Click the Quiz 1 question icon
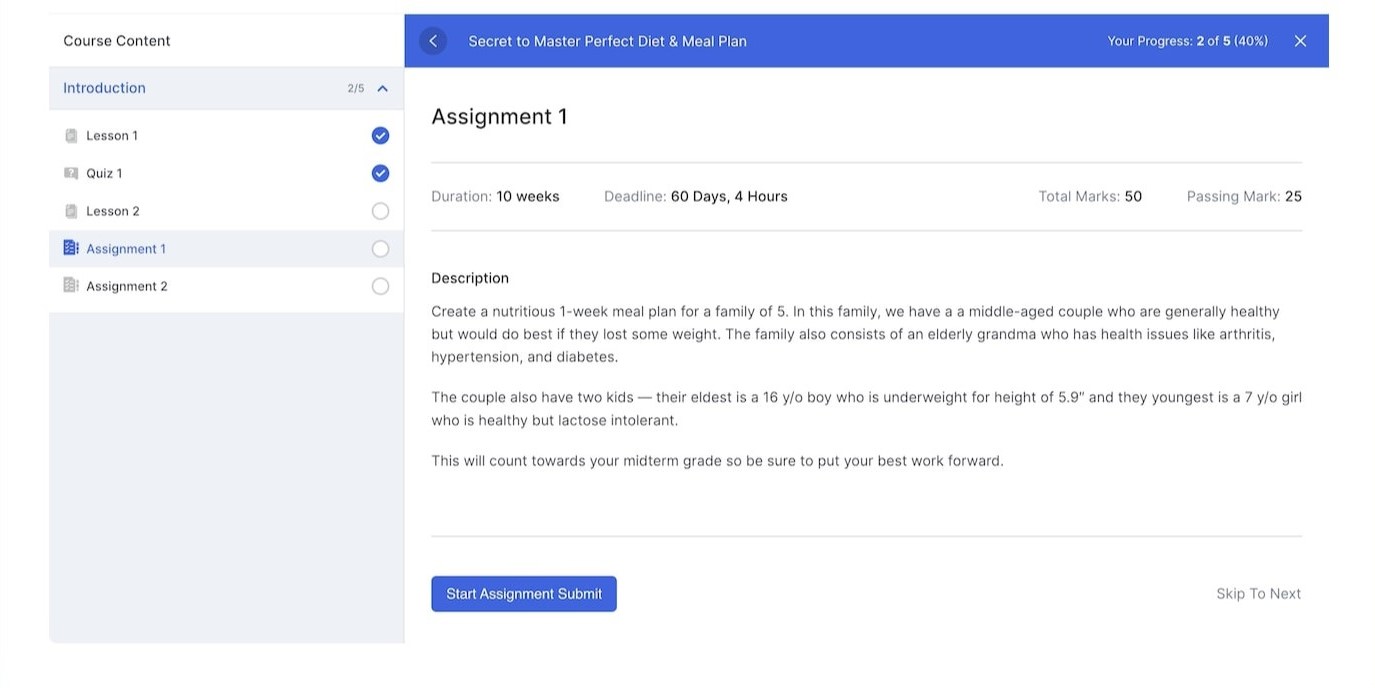Screen dimensions: 1375x688 pos(71,173)
